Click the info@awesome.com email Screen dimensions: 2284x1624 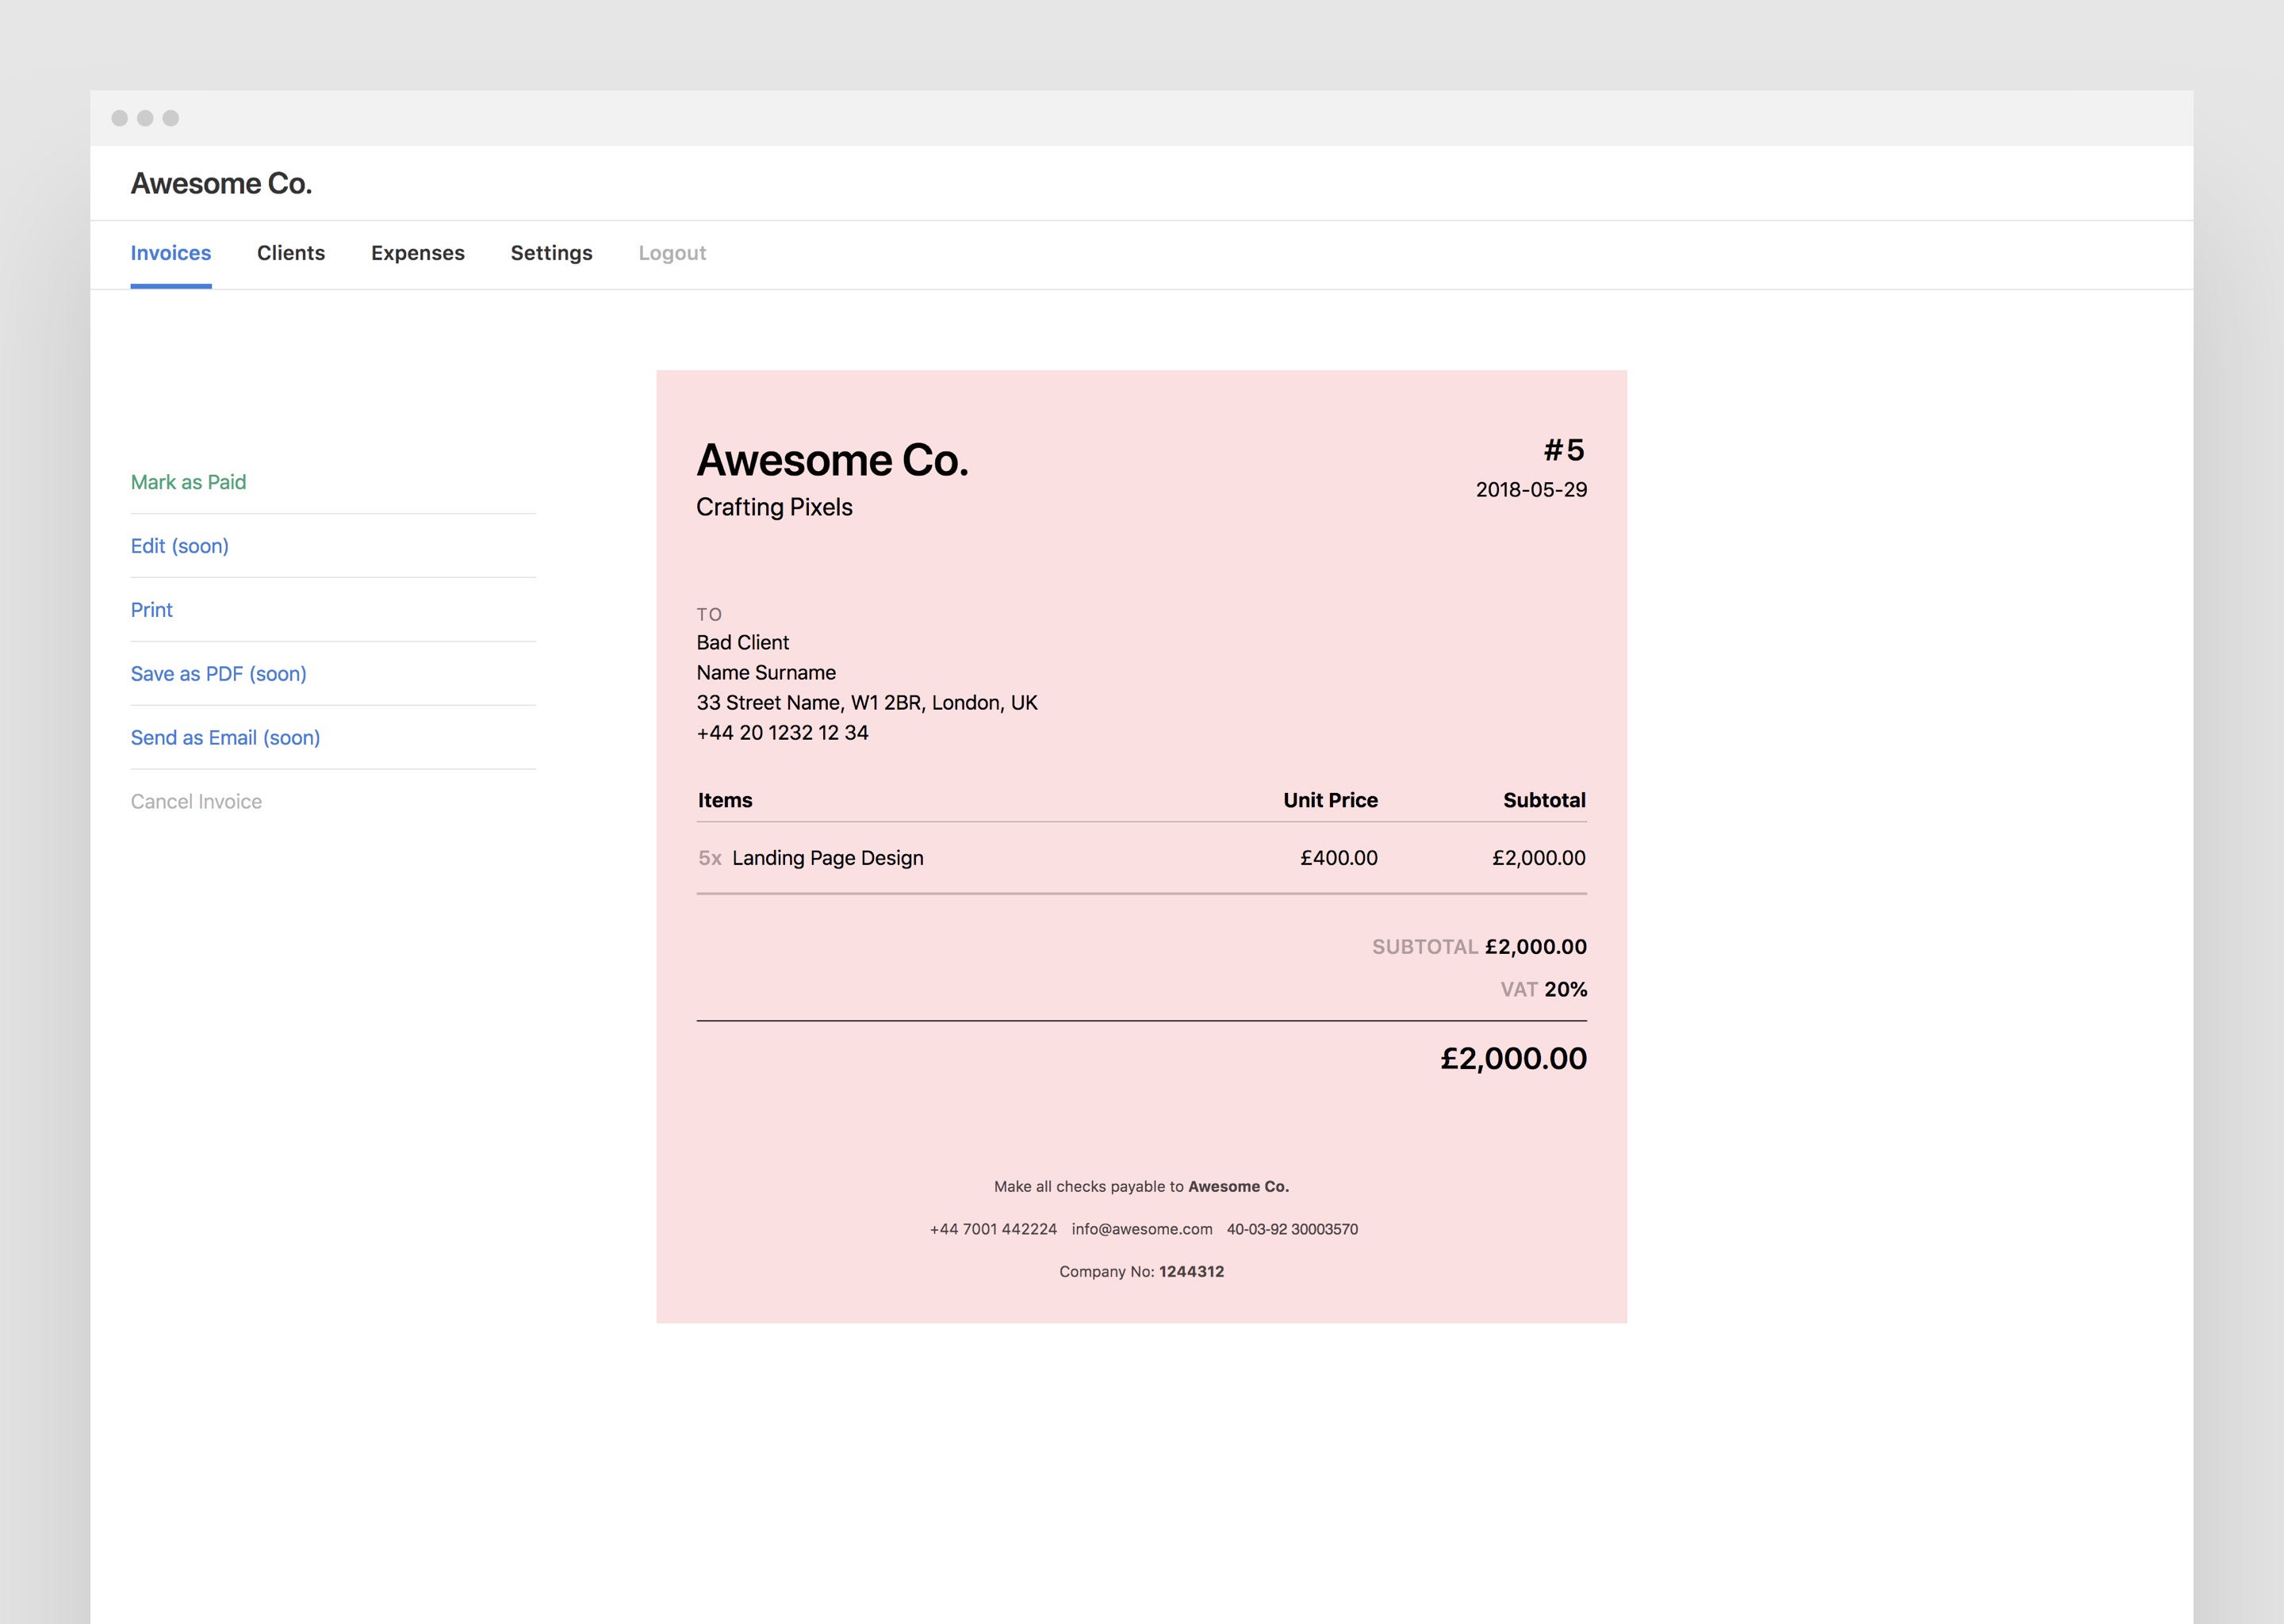pos(1142,1229)
